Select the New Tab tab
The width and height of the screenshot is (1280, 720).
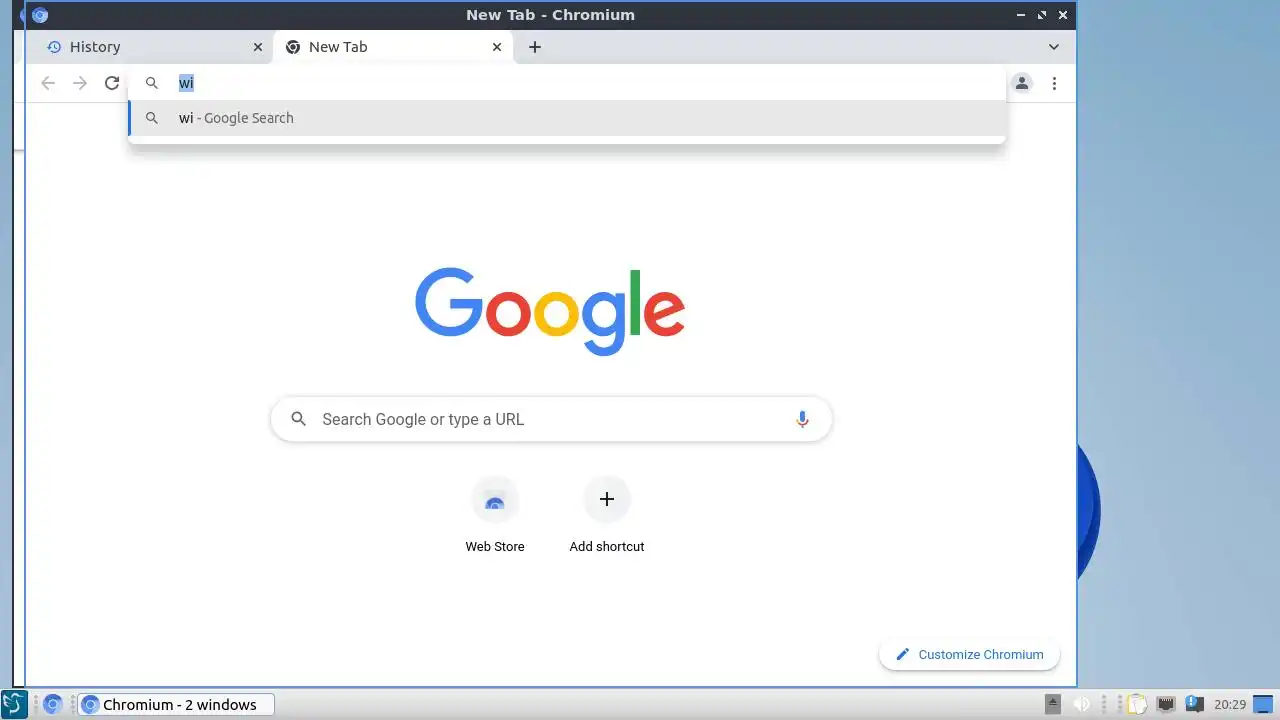(392, 47)
